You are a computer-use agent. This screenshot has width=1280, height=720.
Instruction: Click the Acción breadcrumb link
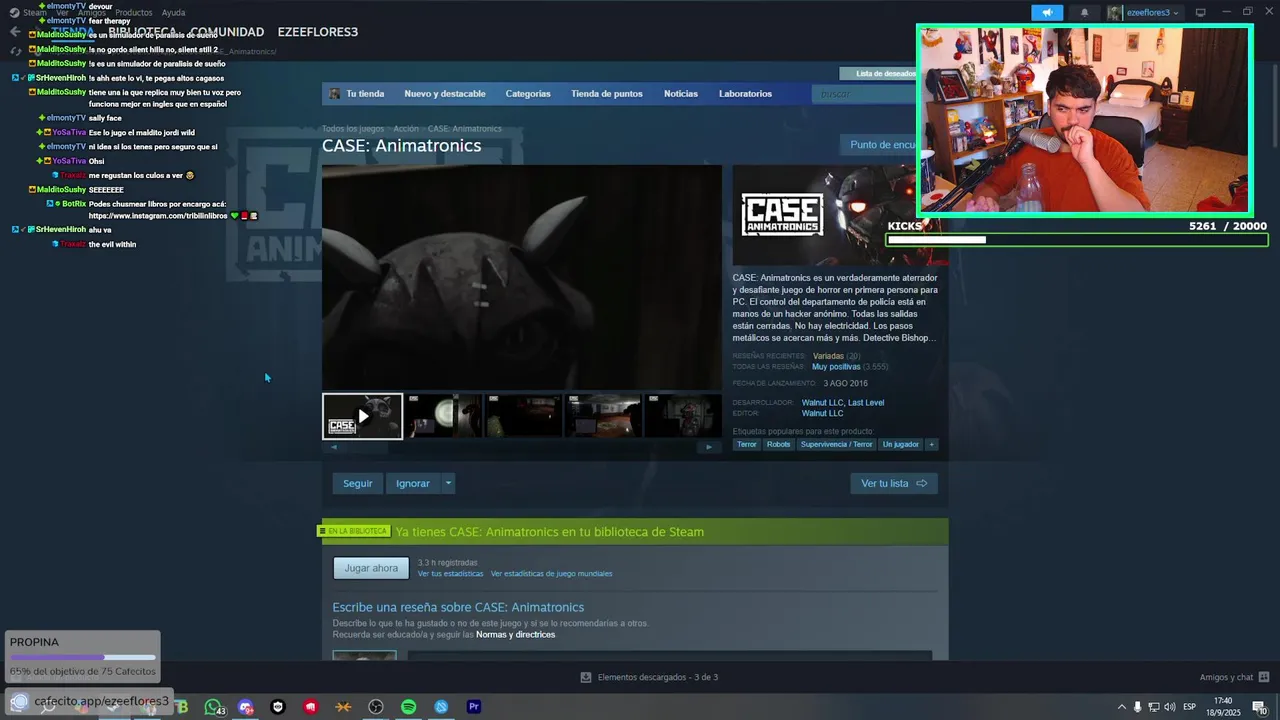[x=406, y=129]
